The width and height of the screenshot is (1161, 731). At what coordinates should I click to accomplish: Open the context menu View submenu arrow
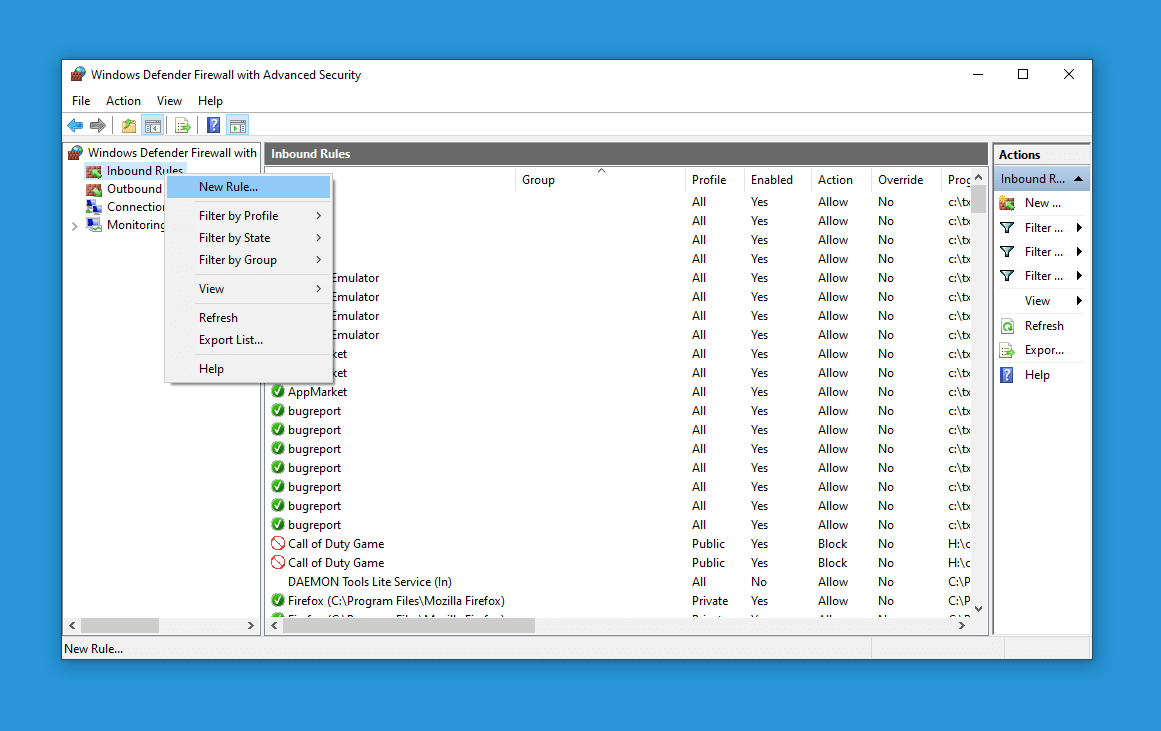tap(319, 289)
